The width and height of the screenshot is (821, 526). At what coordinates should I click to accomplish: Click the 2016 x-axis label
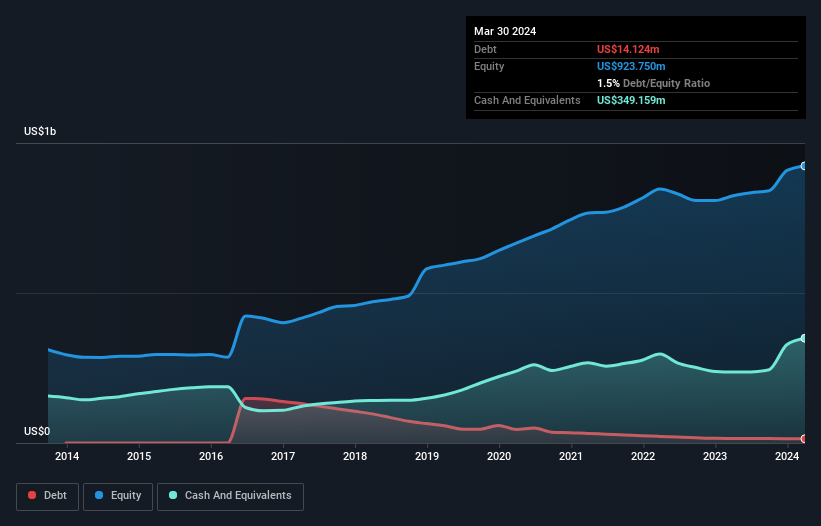[x=211, y=456]
